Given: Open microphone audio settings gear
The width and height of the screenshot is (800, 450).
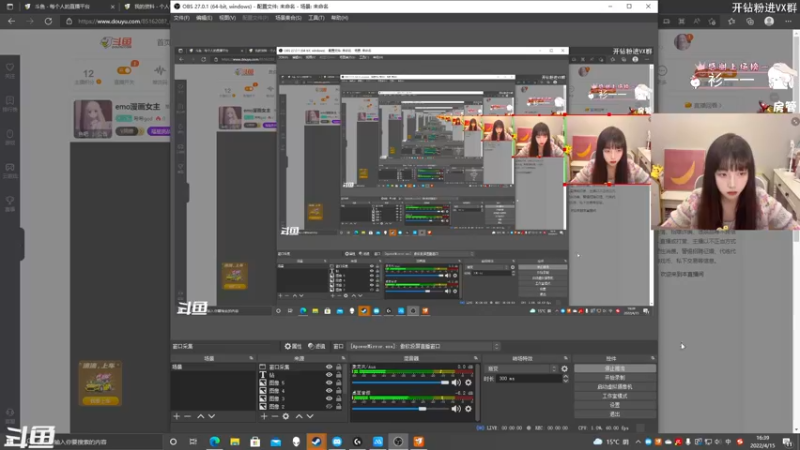Looking at the screenshot, I should tap(468, 383).
